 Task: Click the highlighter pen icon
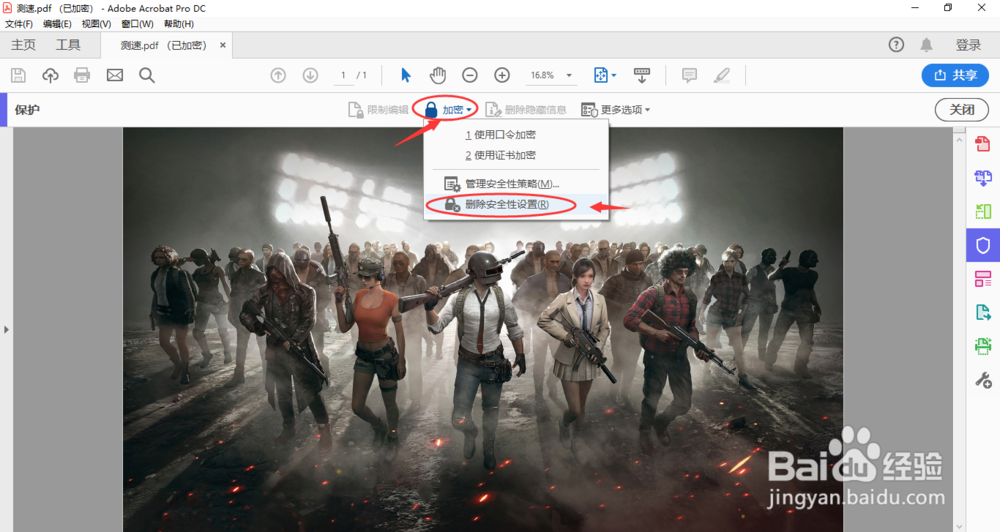722,75
